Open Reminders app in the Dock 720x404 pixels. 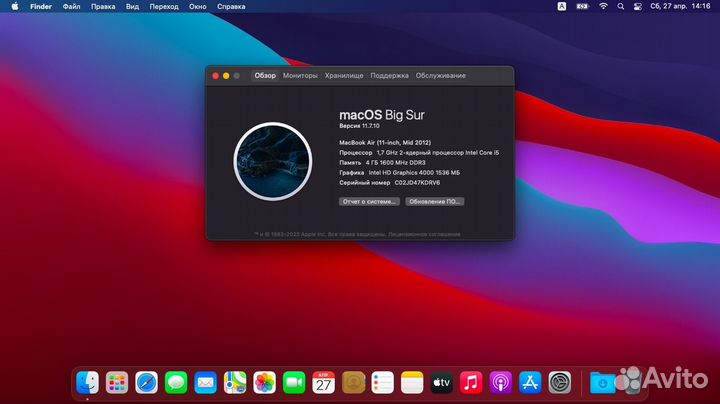pos(382,382)
